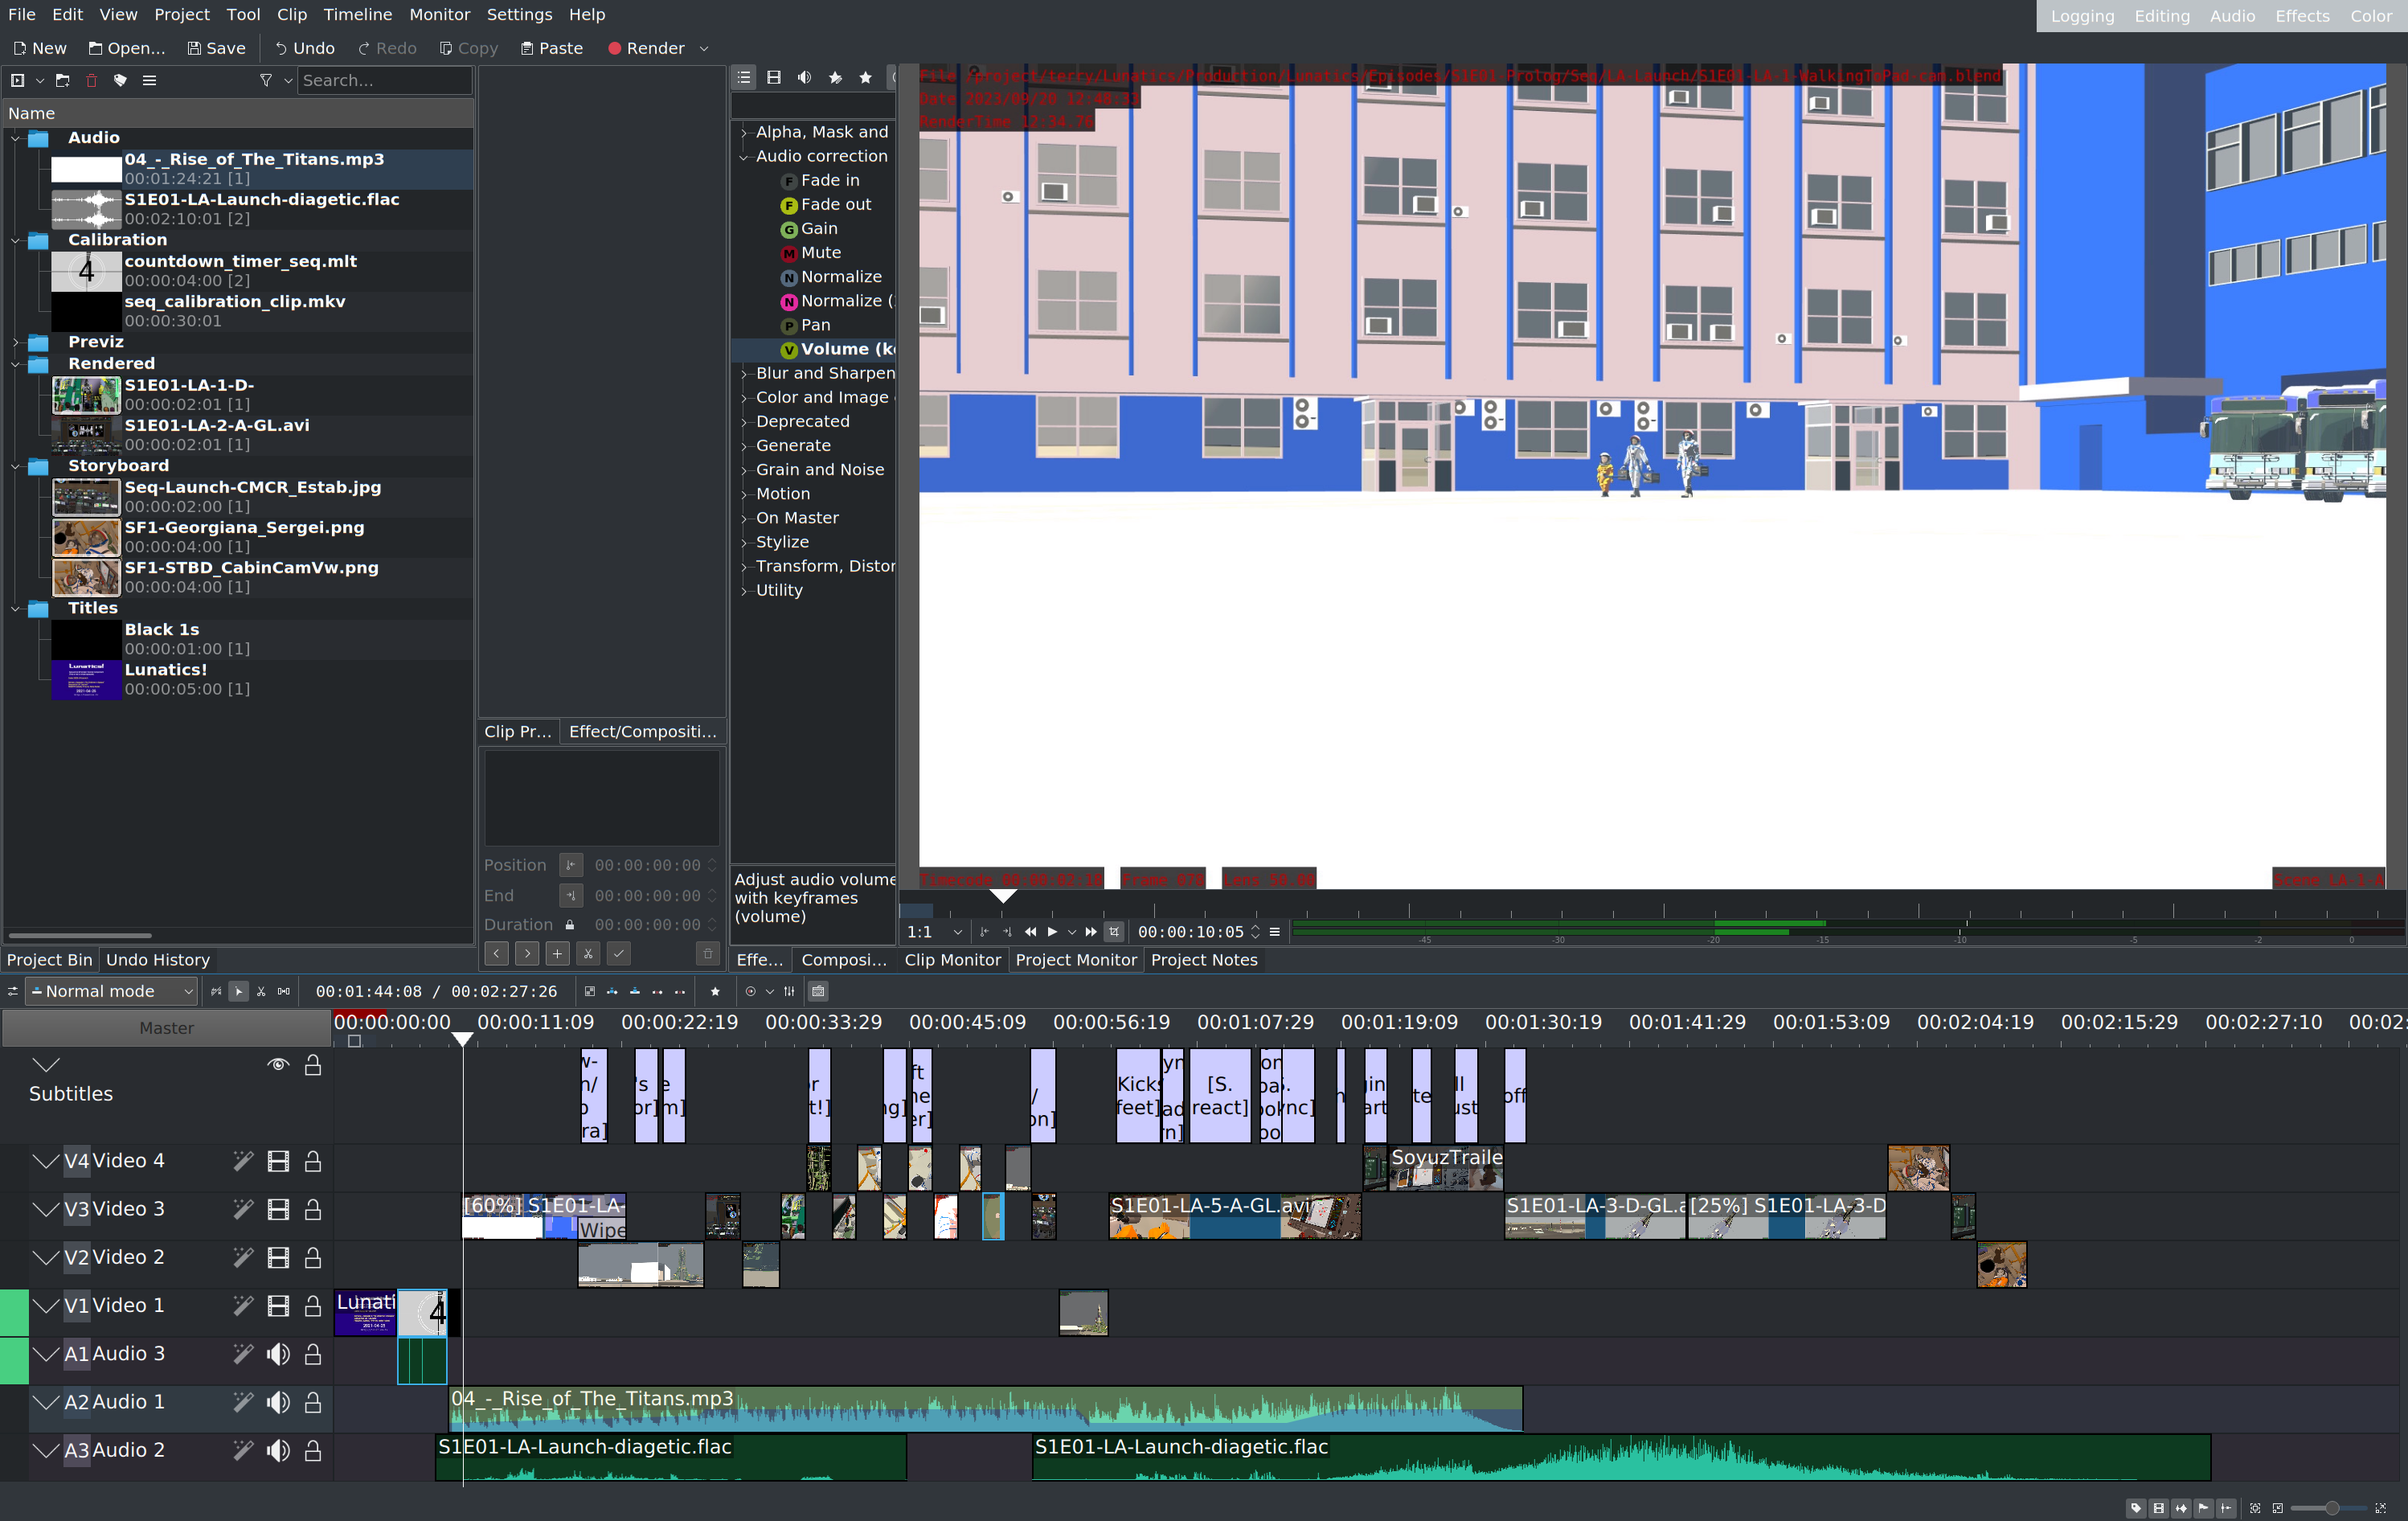Open the audio mixer icon near the monitor
The width and height of the screenshot is (2408, 1521).
point(789,991)
